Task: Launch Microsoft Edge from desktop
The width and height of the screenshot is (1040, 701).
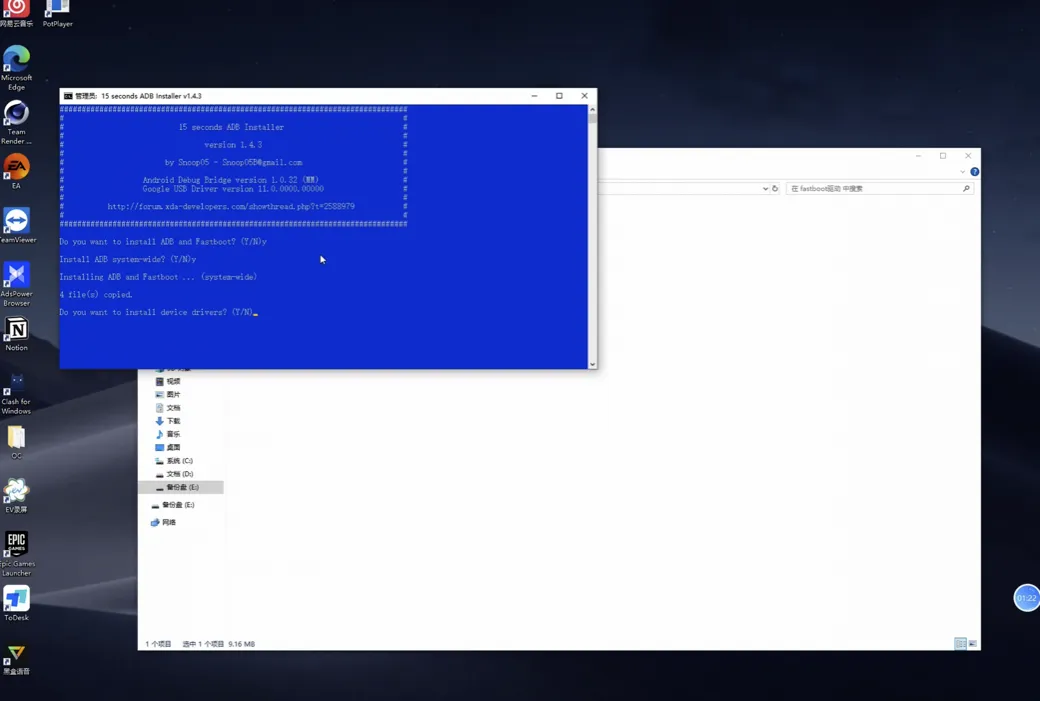Action: click(x=17, y=68)
